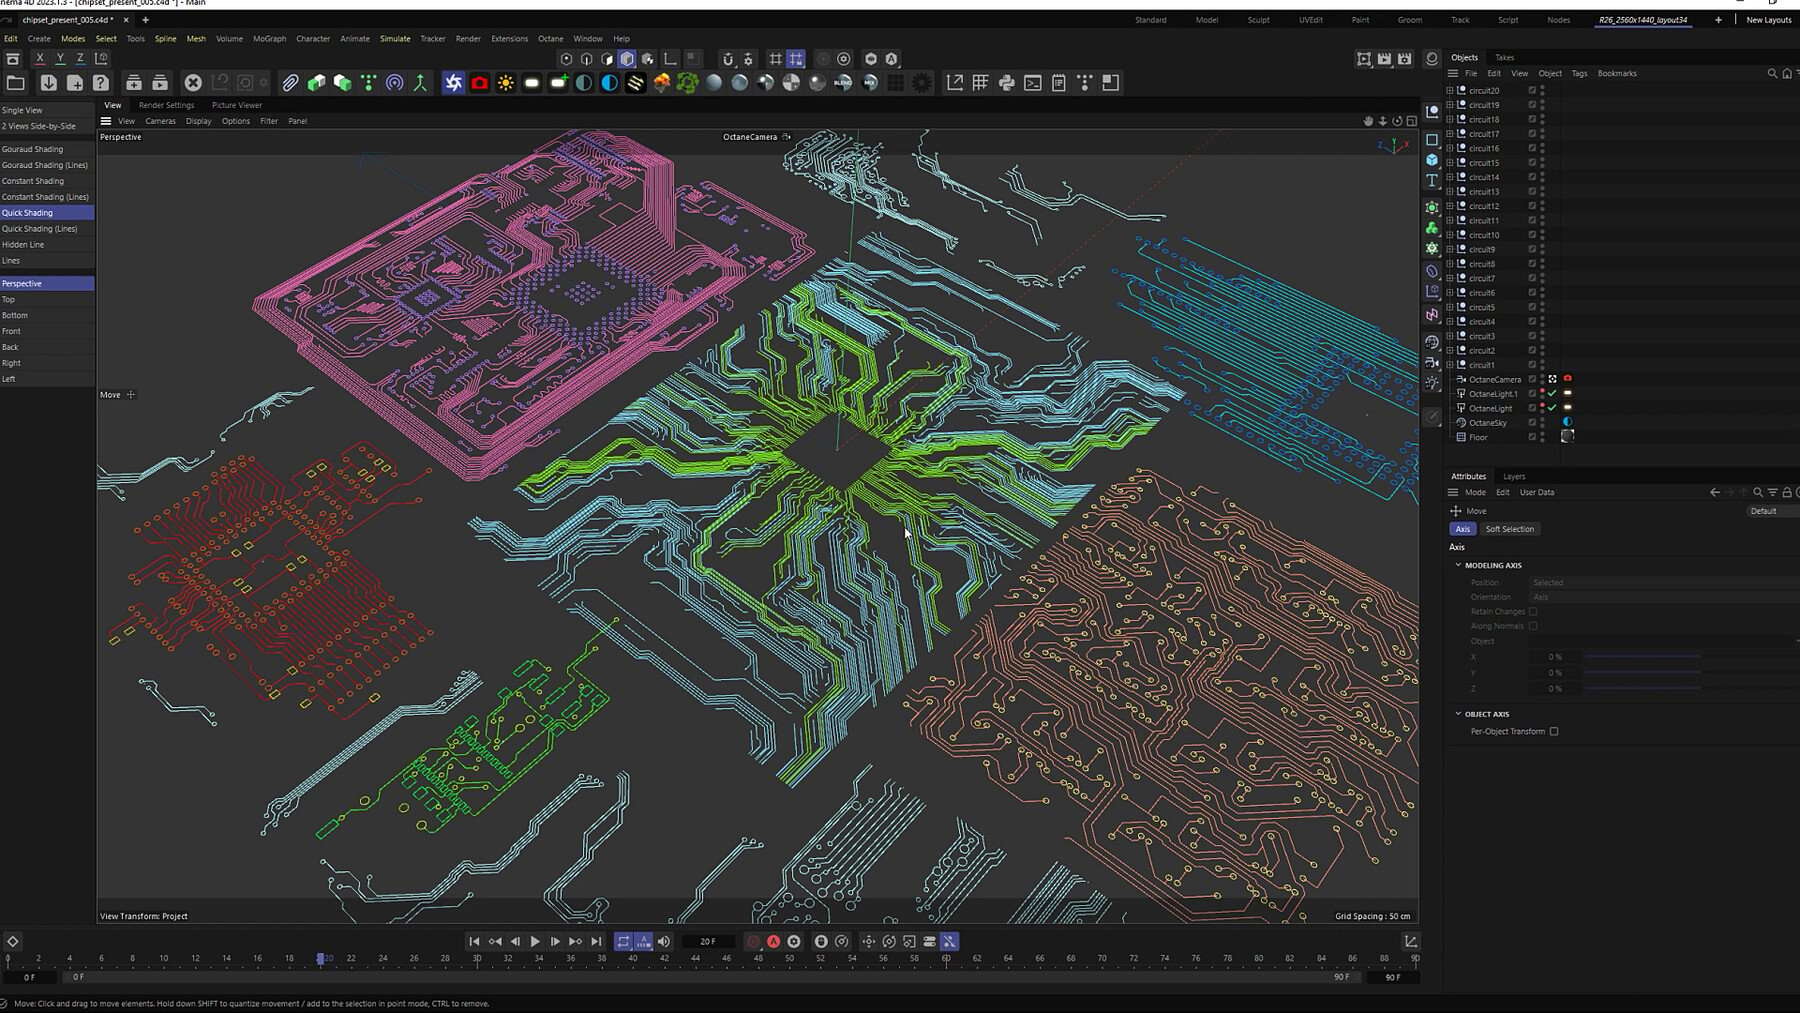Click the X percent slider in Modeling Axis
This screenshot has height=1013, width=1800.
point(1641,657)
